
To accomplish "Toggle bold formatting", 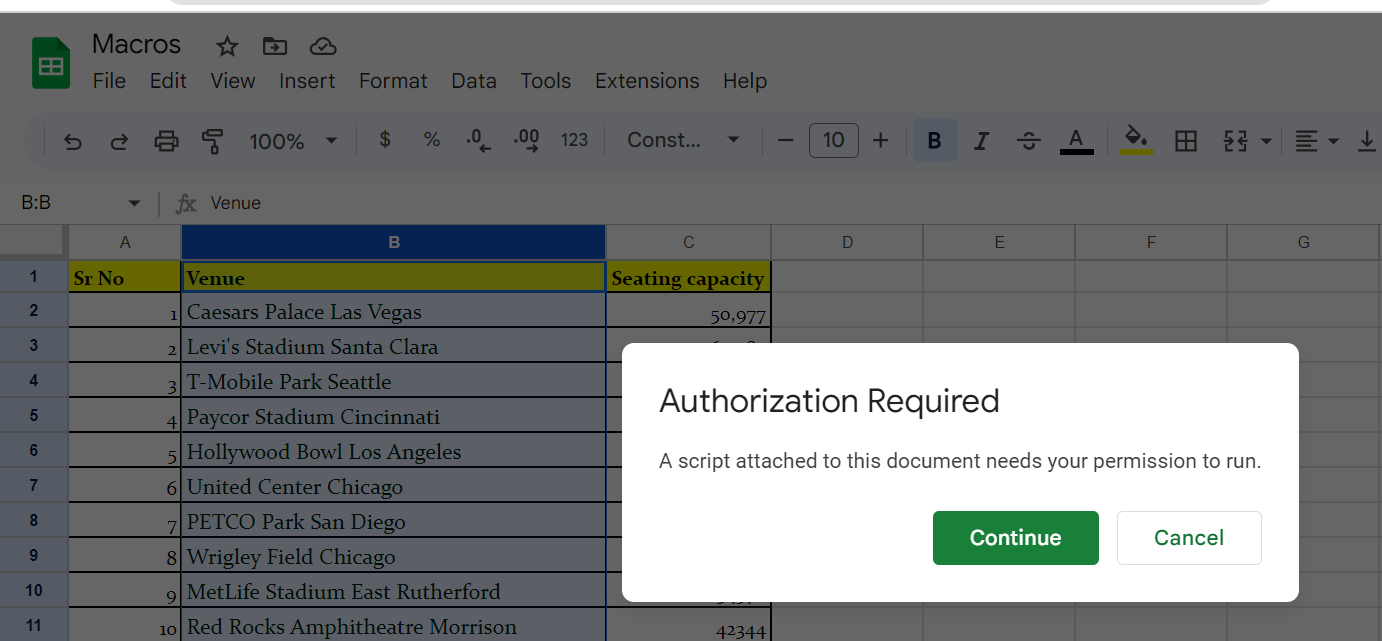I will point(935,140).
